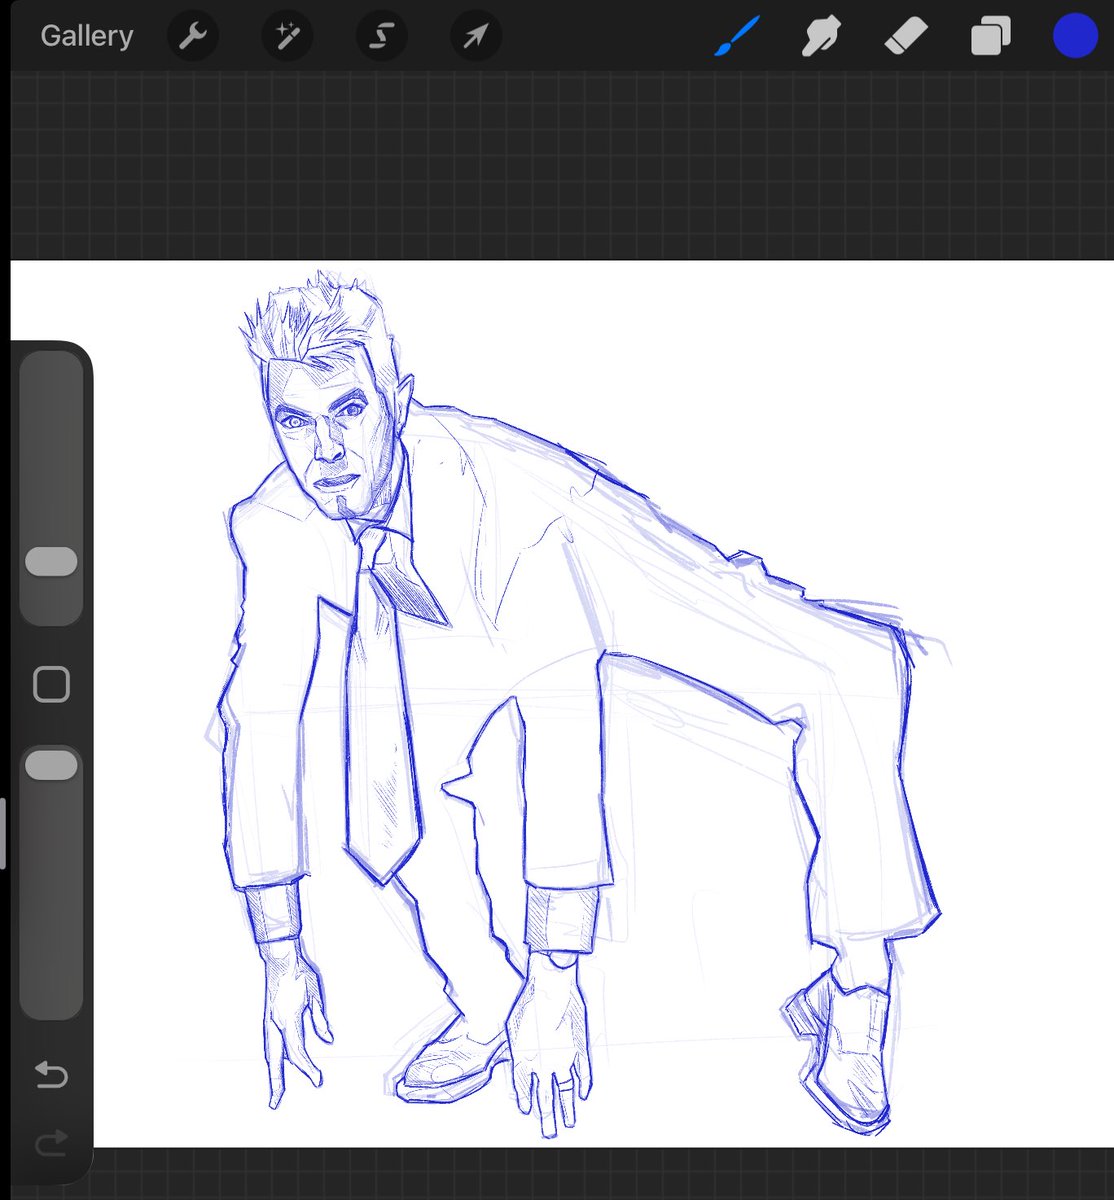Select the Smudge tool
1114x1200 pixels.
(x=821, y=37)
